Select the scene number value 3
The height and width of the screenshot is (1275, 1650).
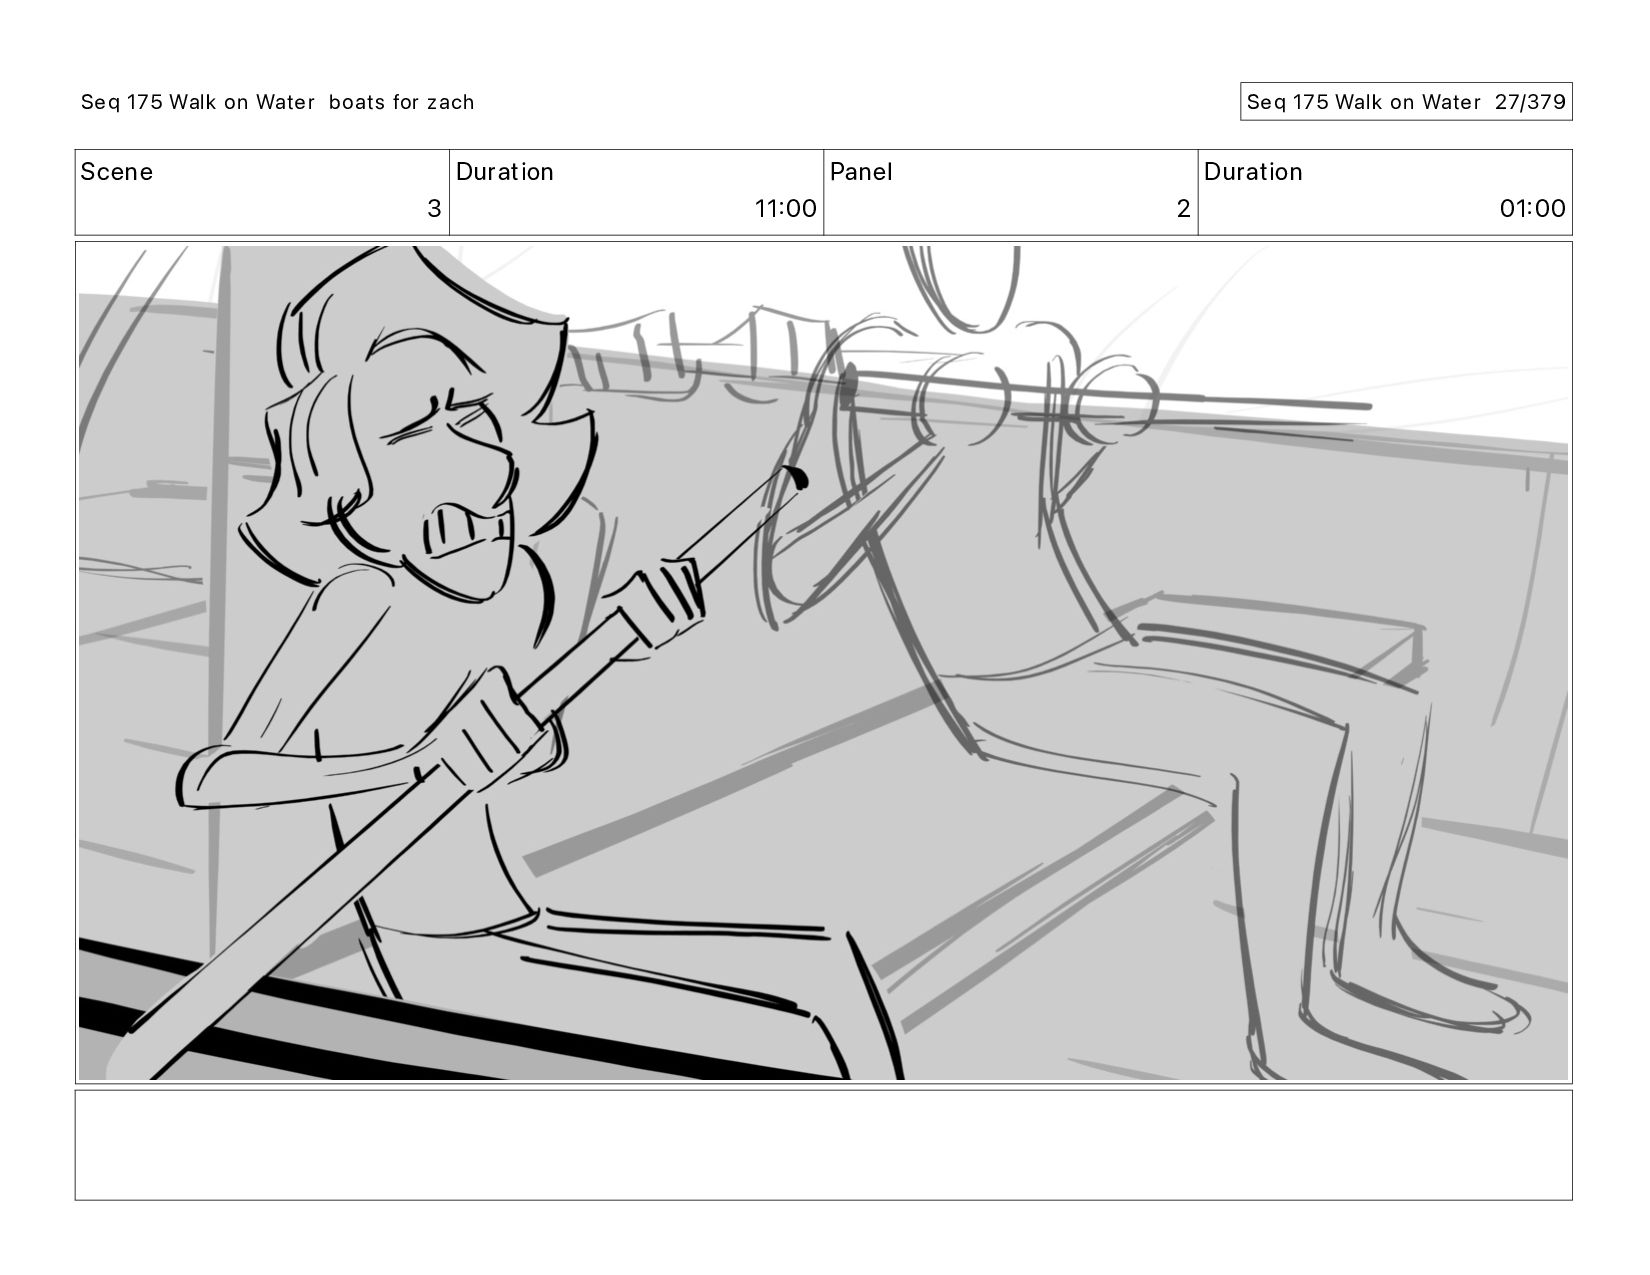click(x=434, y=208)
